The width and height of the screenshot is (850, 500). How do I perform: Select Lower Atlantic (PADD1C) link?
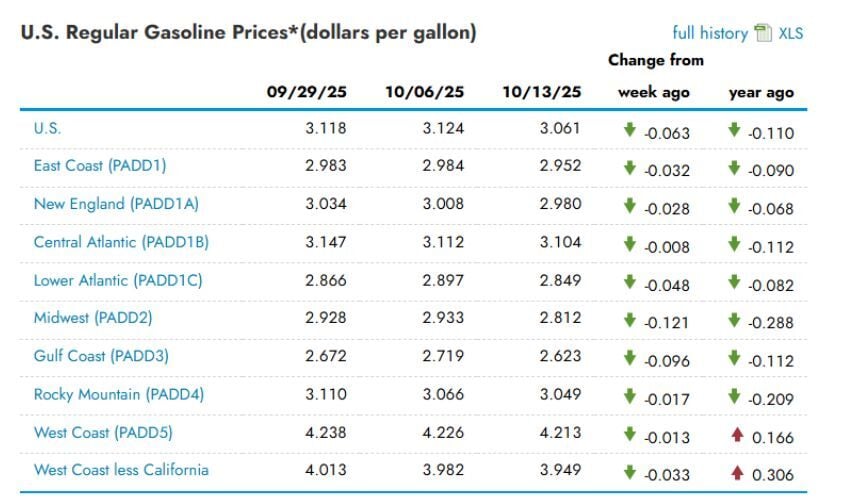[x=118, y=280]
